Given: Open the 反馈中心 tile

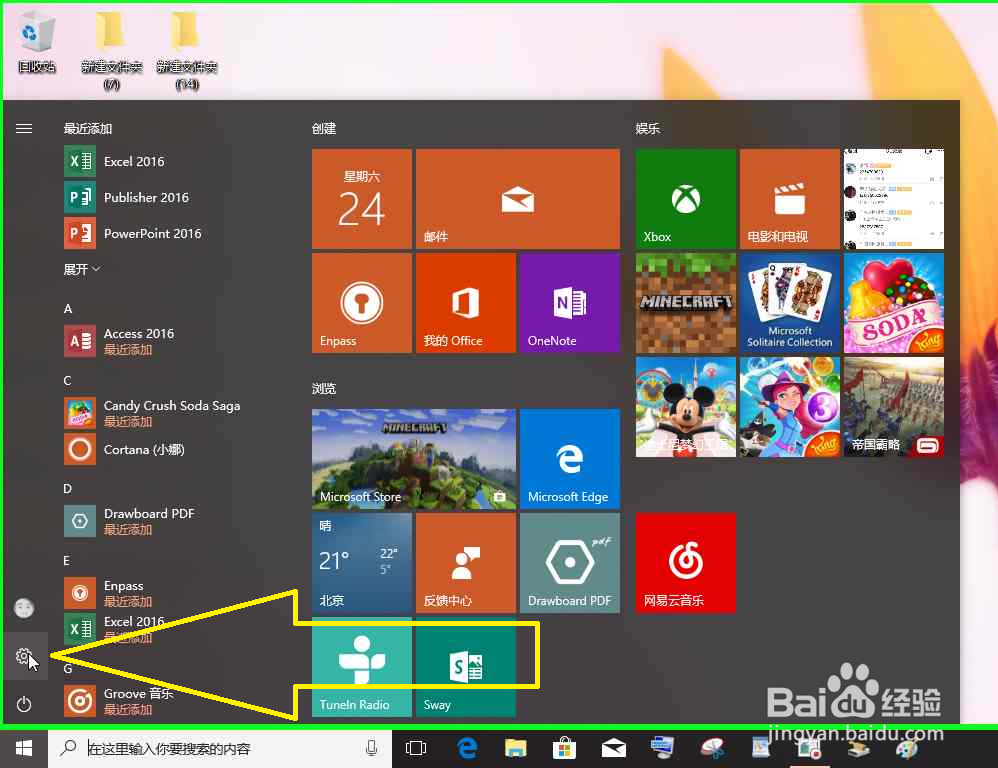Looking at the screenshot, I should click(465, 563).
